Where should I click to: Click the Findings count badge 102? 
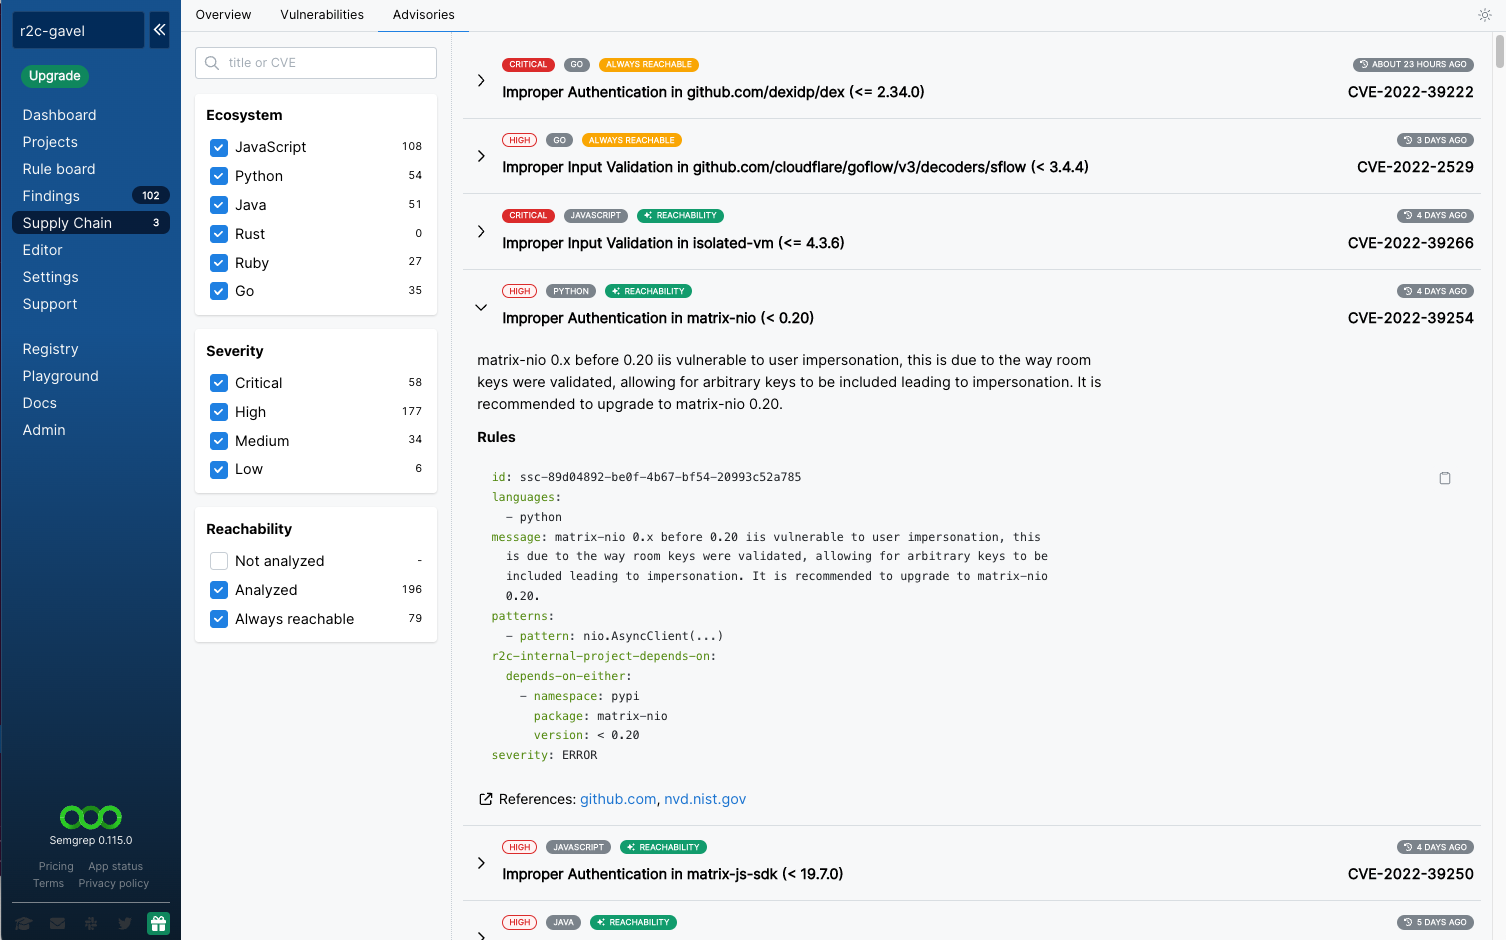click(x=151, y=196)
